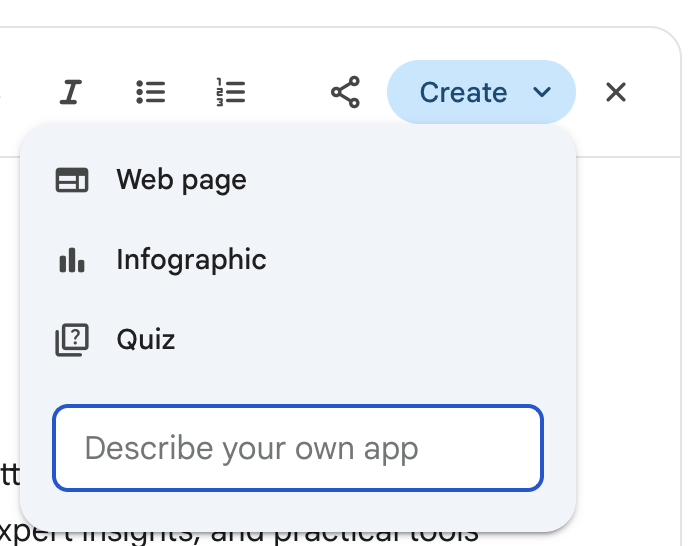This screenshot has width=688, height=546.
Task: Toggle italic text formatting
Action: point(69,93)
